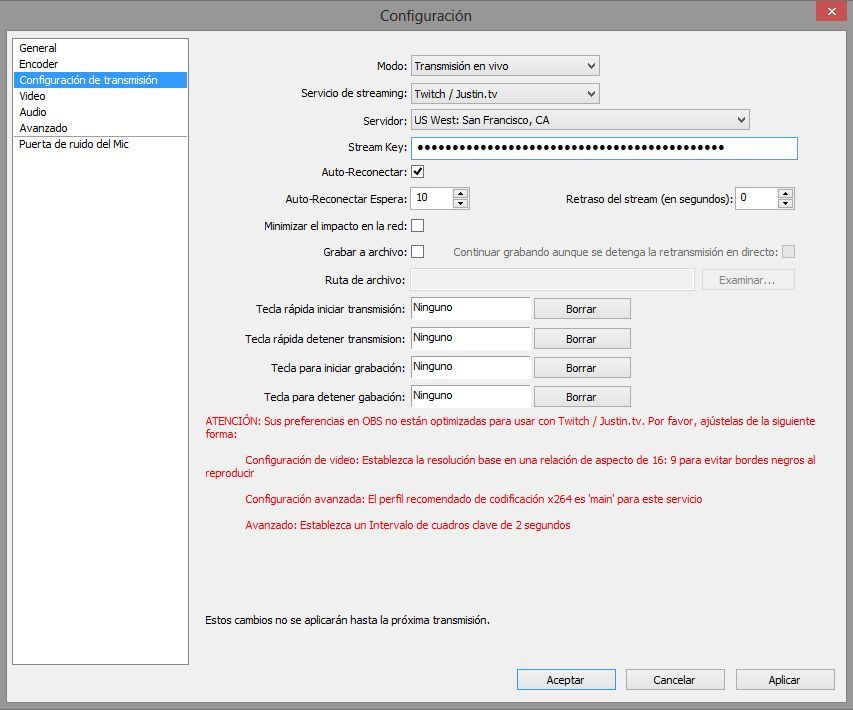Click the Ruta de archivo field

[x=552, y=280]
